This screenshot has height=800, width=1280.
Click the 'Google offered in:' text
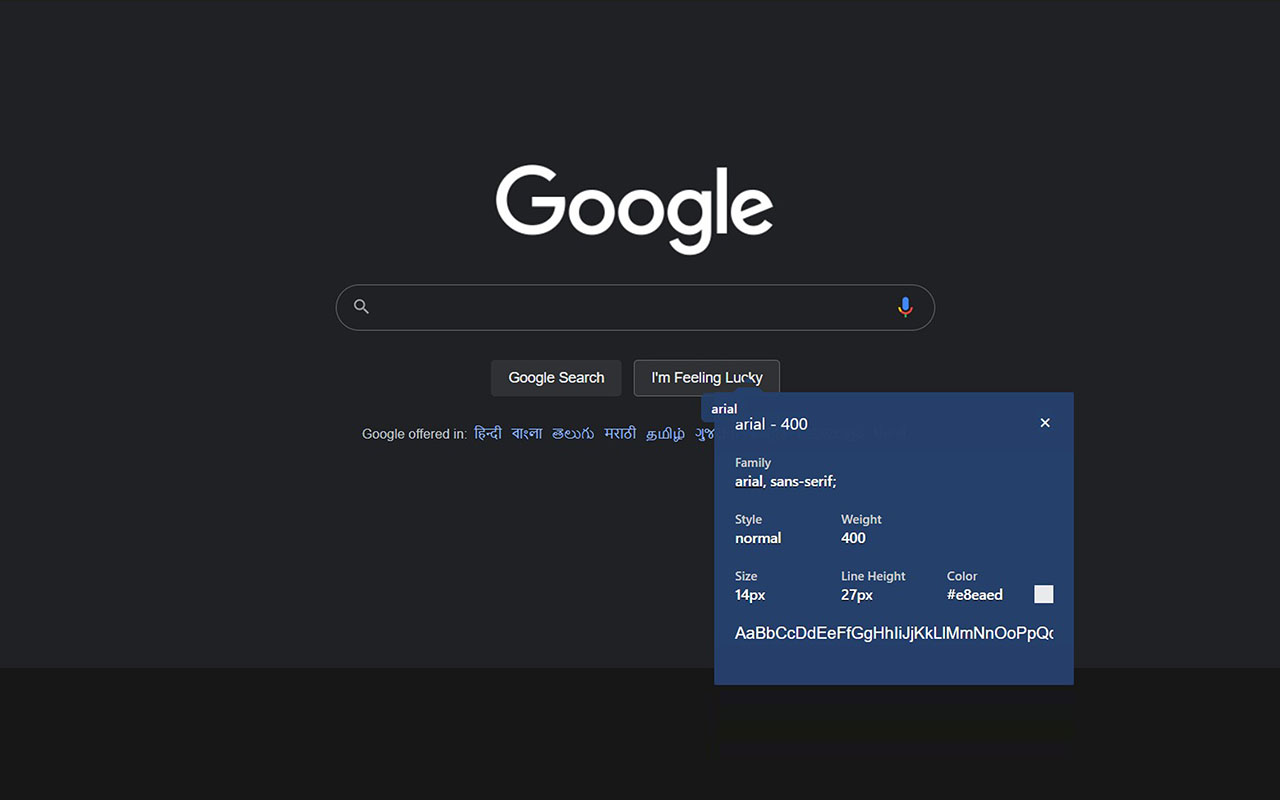pyautogui.click(x=414, y=434)
